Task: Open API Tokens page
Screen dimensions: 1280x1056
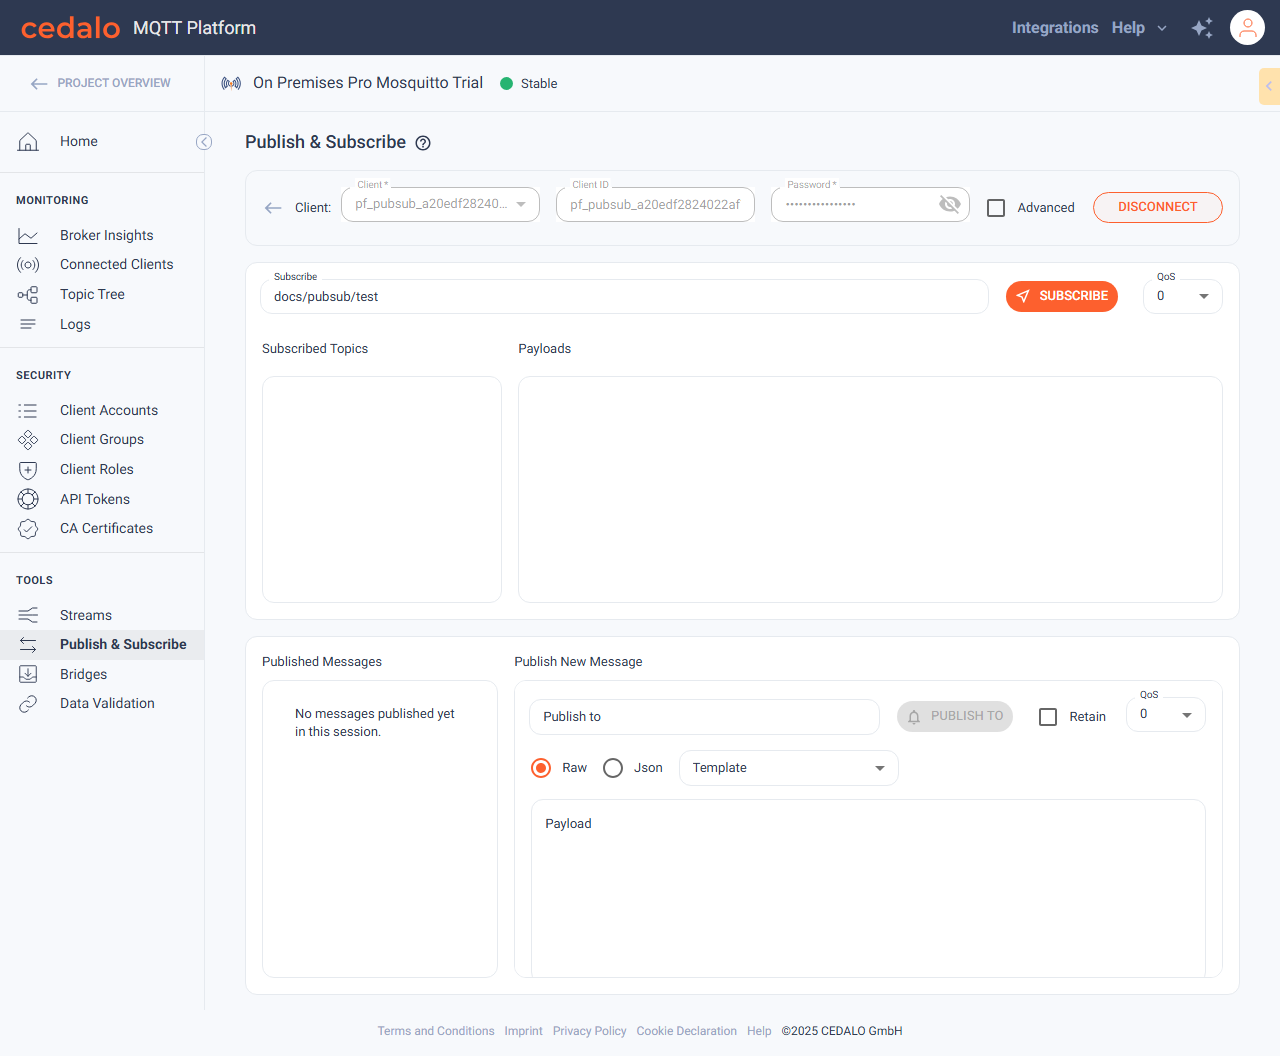Action: pyautogui.click(x=95, y=499)
